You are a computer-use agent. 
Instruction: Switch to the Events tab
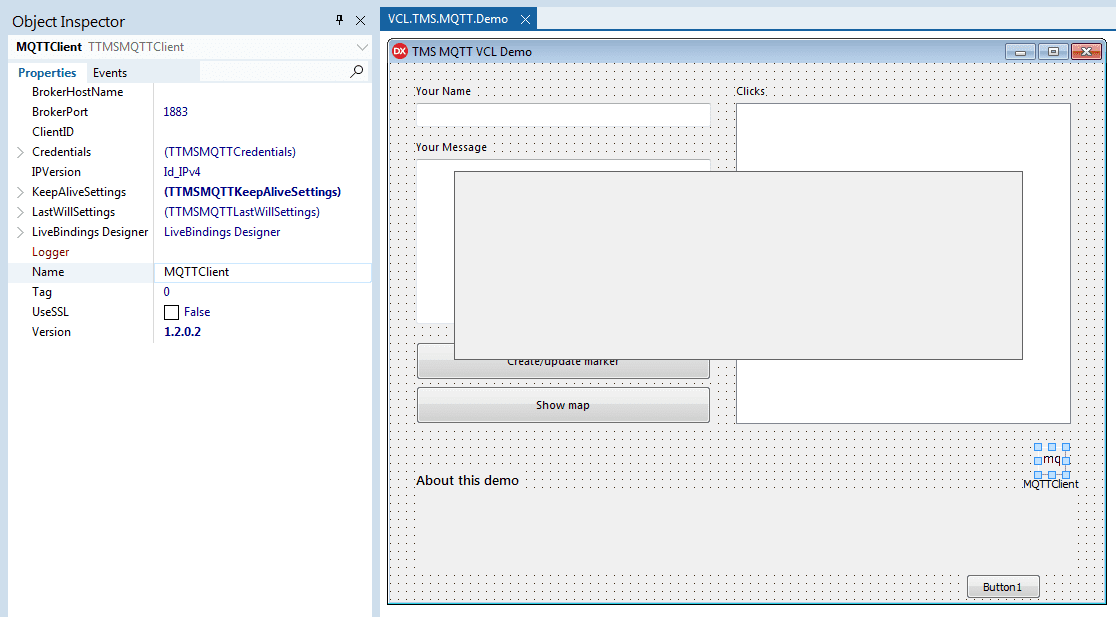pos(110,73)
